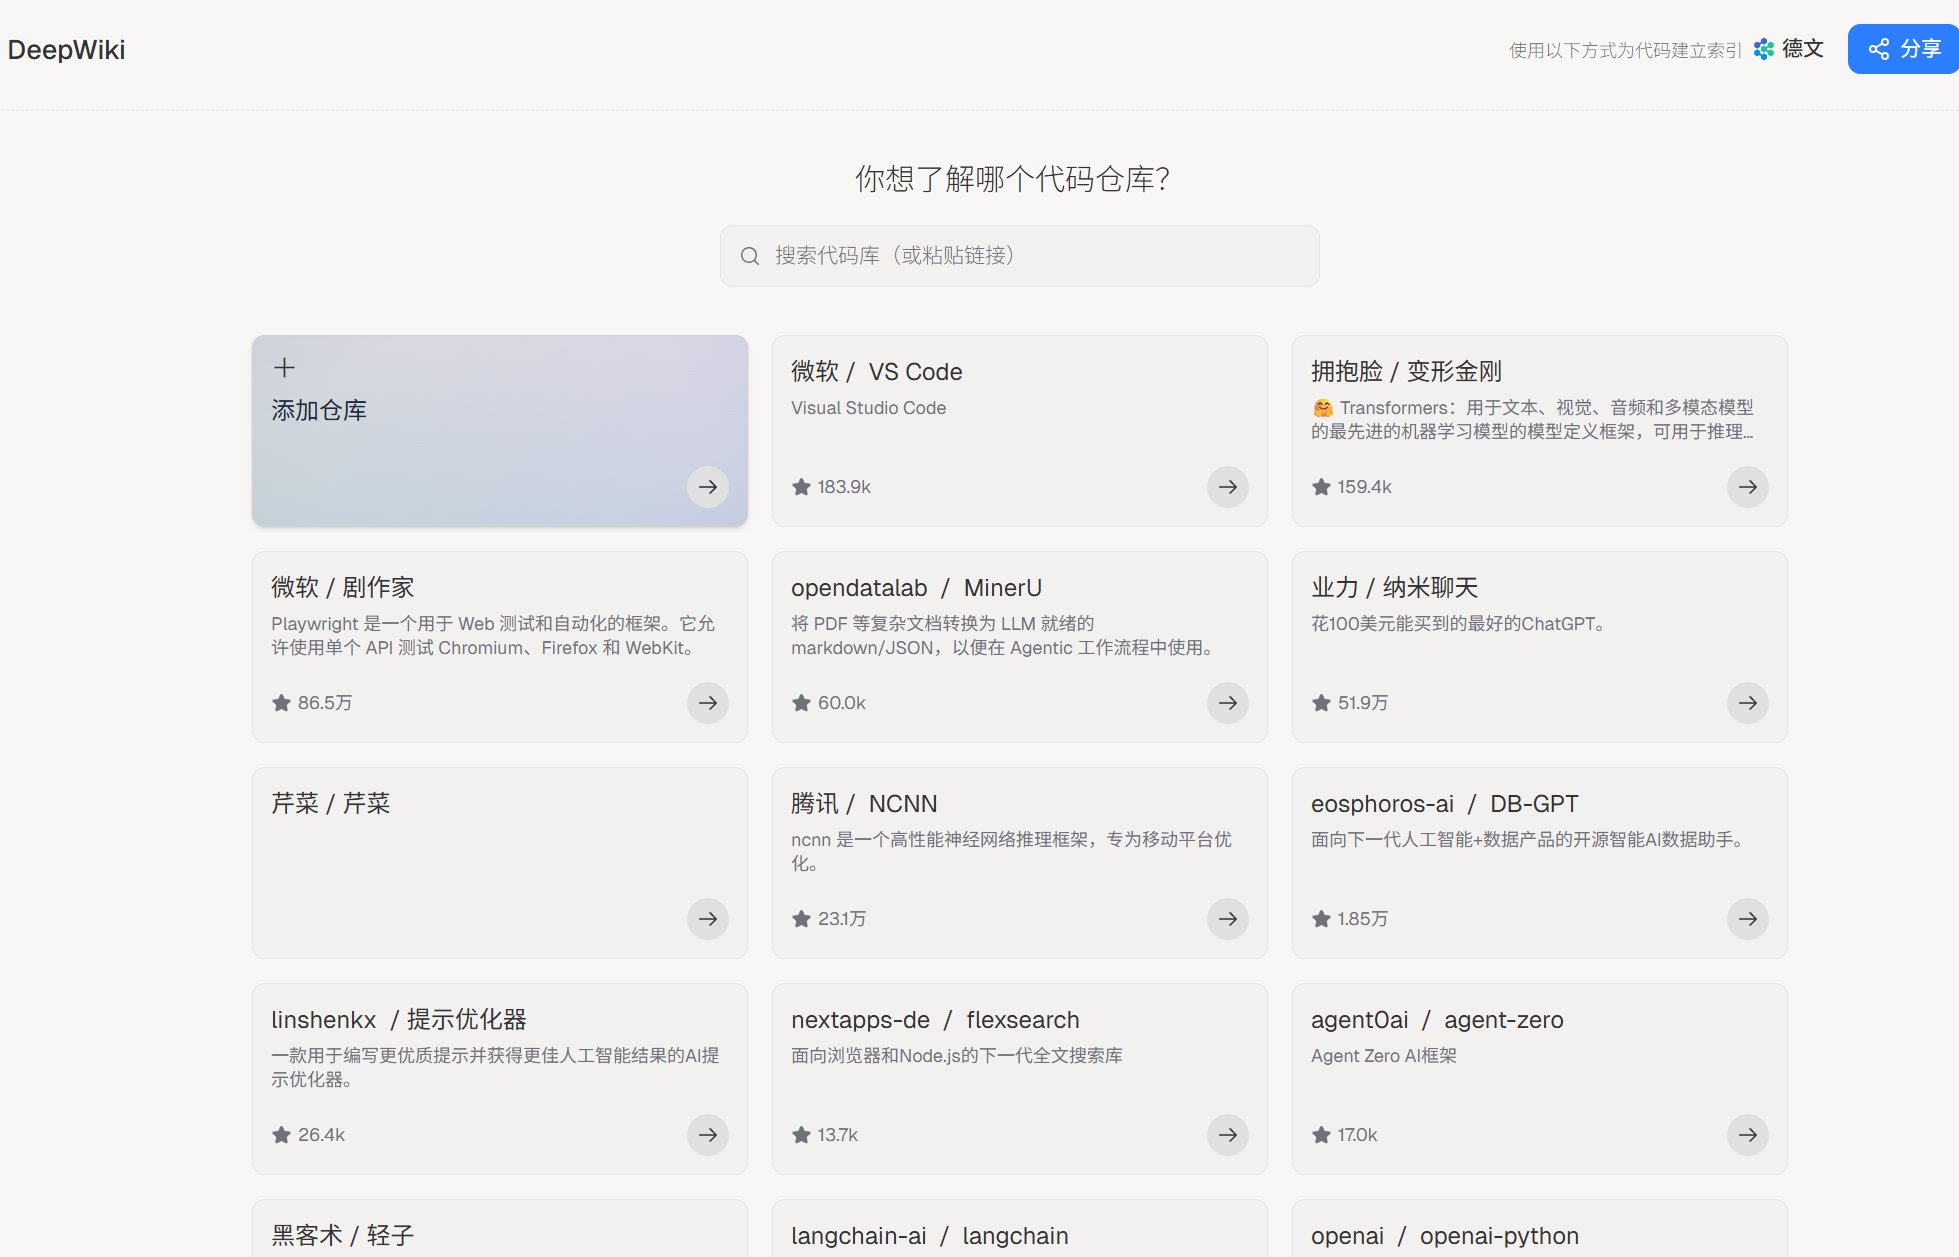Screen dimensions: 1959x1257
Task: Open the 黑客术 / 轻子 repository title
Action: coord(343,1236)
